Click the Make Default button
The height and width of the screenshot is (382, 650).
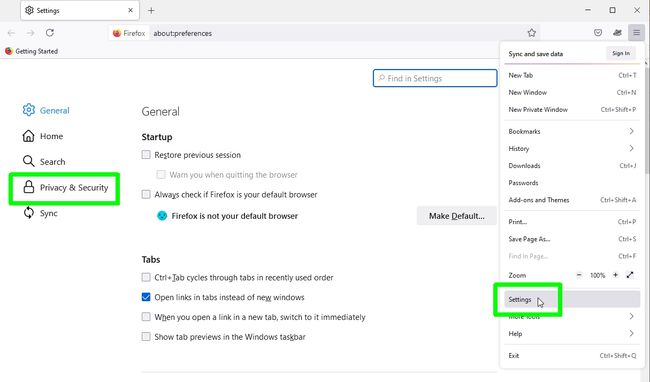coord(456,216)
